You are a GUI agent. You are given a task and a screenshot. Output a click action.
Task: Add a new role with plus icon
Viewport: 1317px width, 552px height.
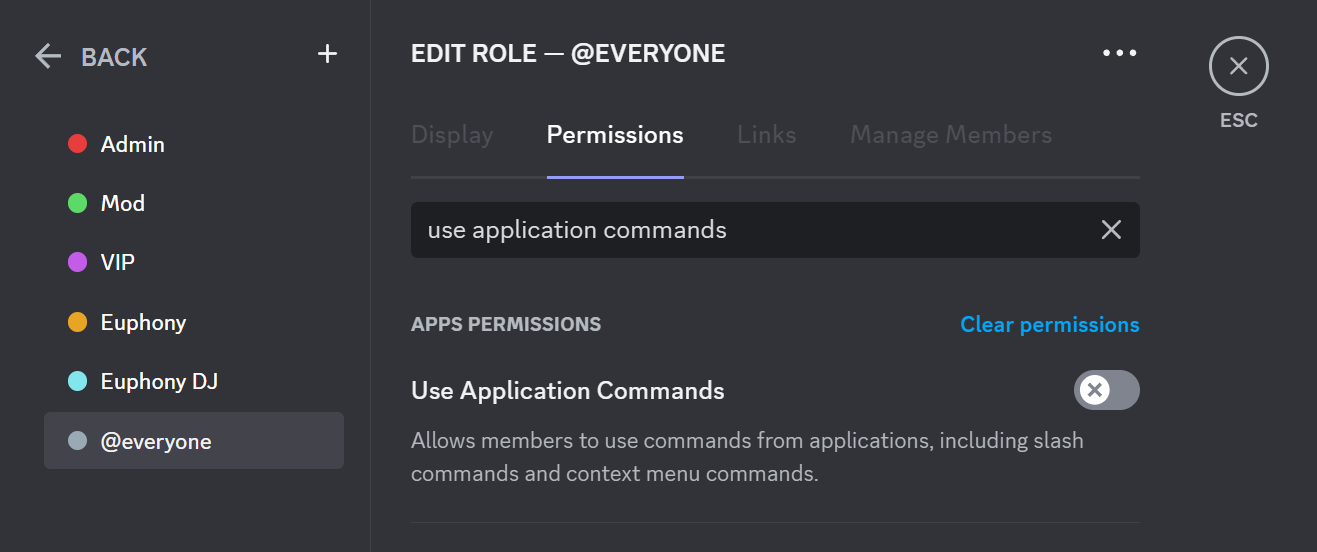[327, 54]
